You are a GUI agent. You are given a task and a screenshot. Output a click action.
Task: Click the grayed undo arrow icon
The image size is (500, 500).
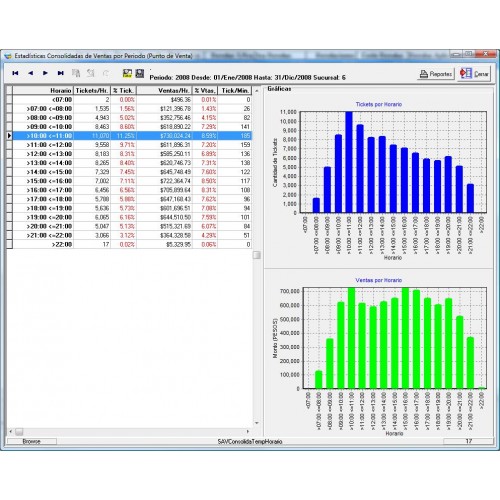coord(106,73)
